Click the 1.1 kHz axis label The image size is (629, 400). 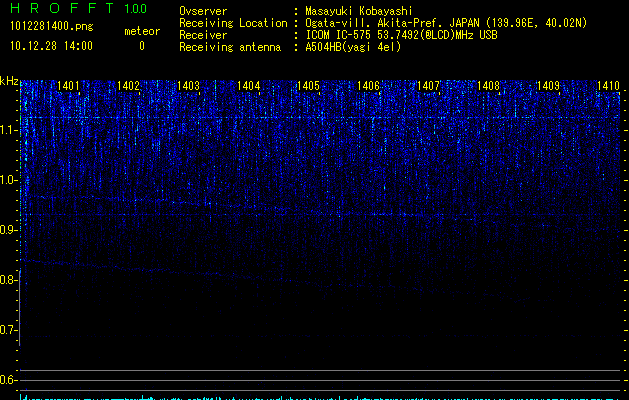[8, 130]
